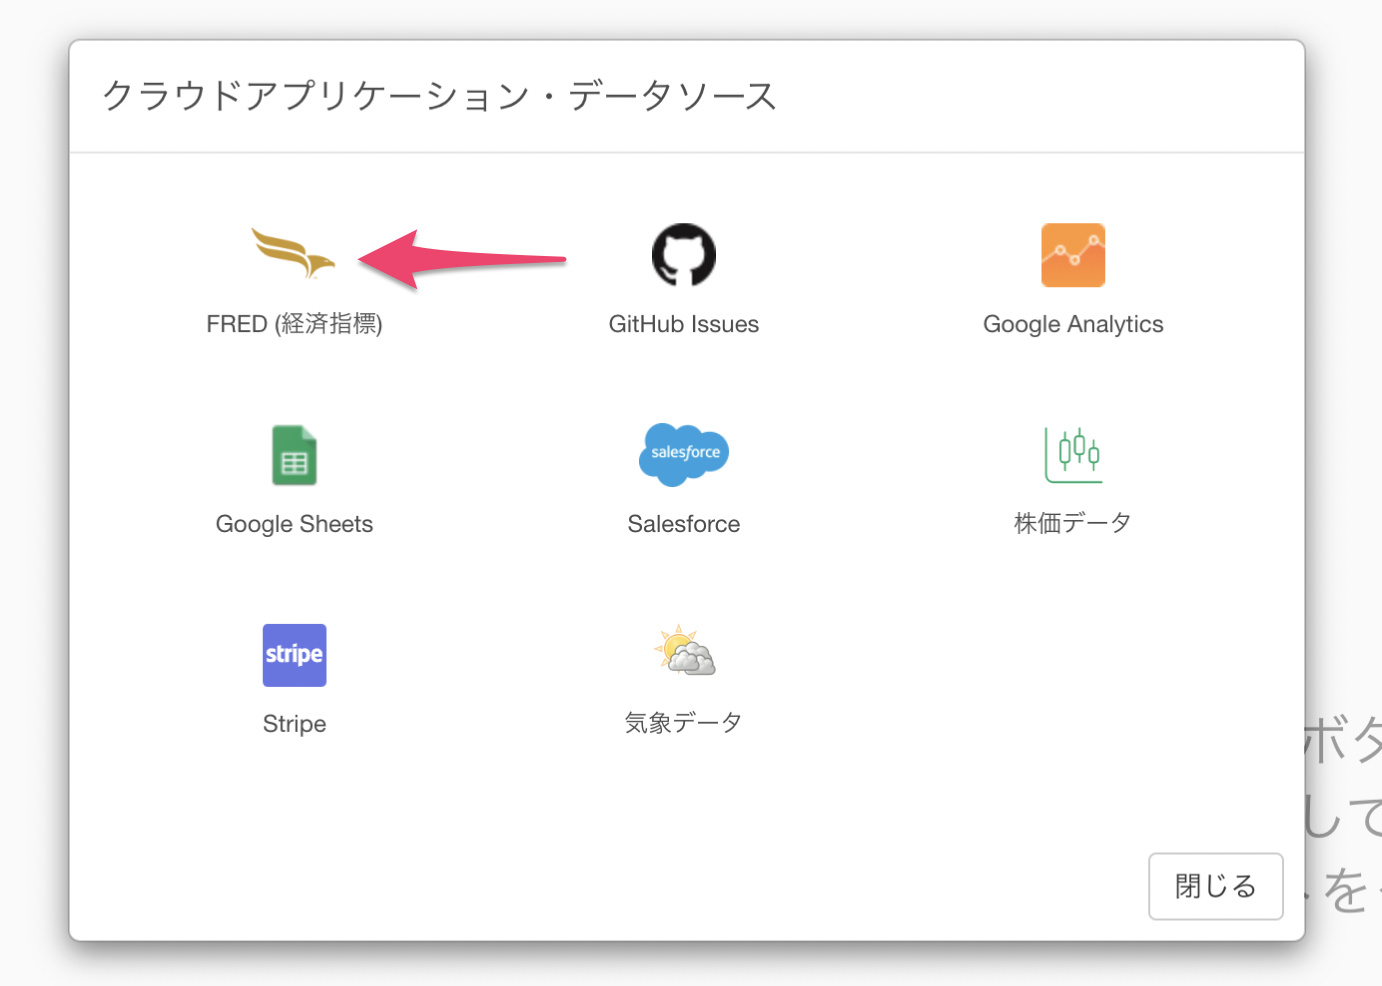The width and height of the screenshot is (1382, 986).
Task: Select the sun and cloud weather icon
Action: [685, 651]
